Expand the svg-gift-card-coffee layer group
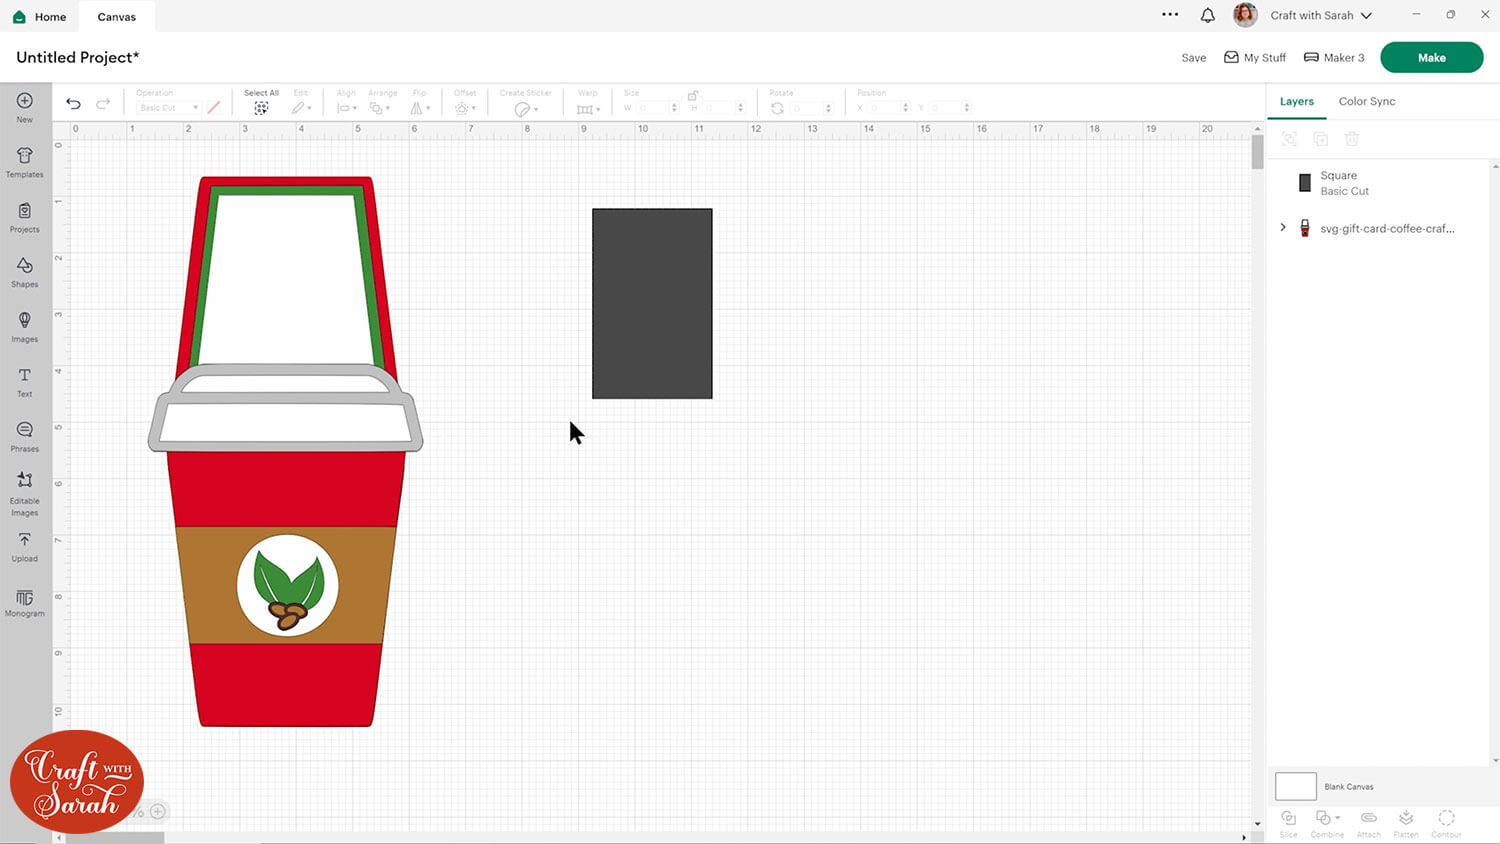1500x844 pixels. [x=1283, y=228]
